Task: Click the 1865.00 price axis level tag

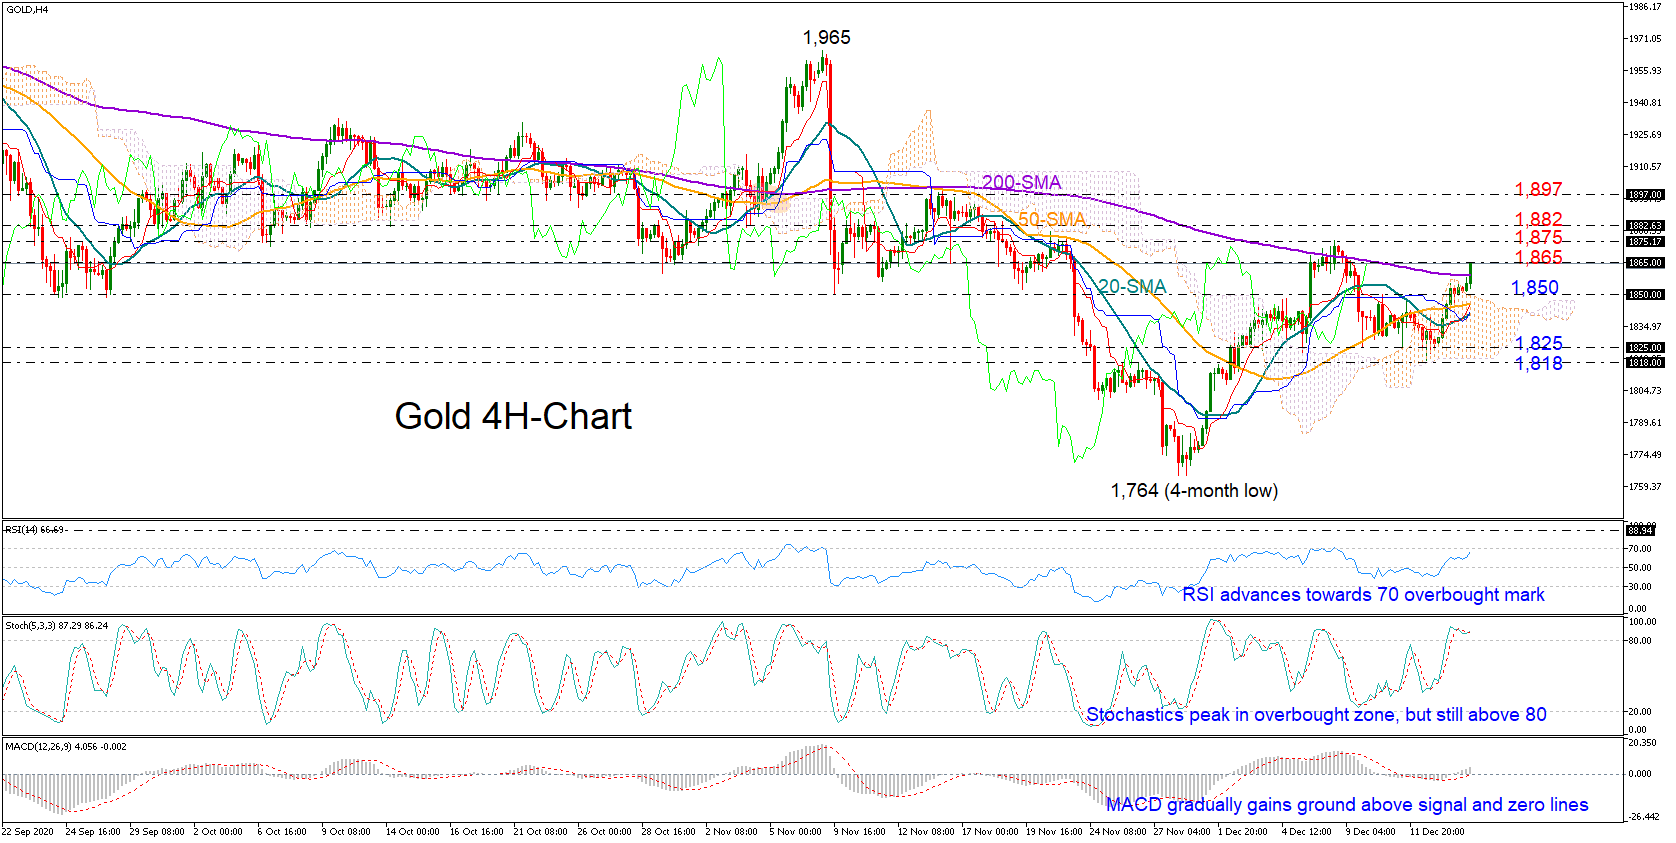Action: 1645,263
